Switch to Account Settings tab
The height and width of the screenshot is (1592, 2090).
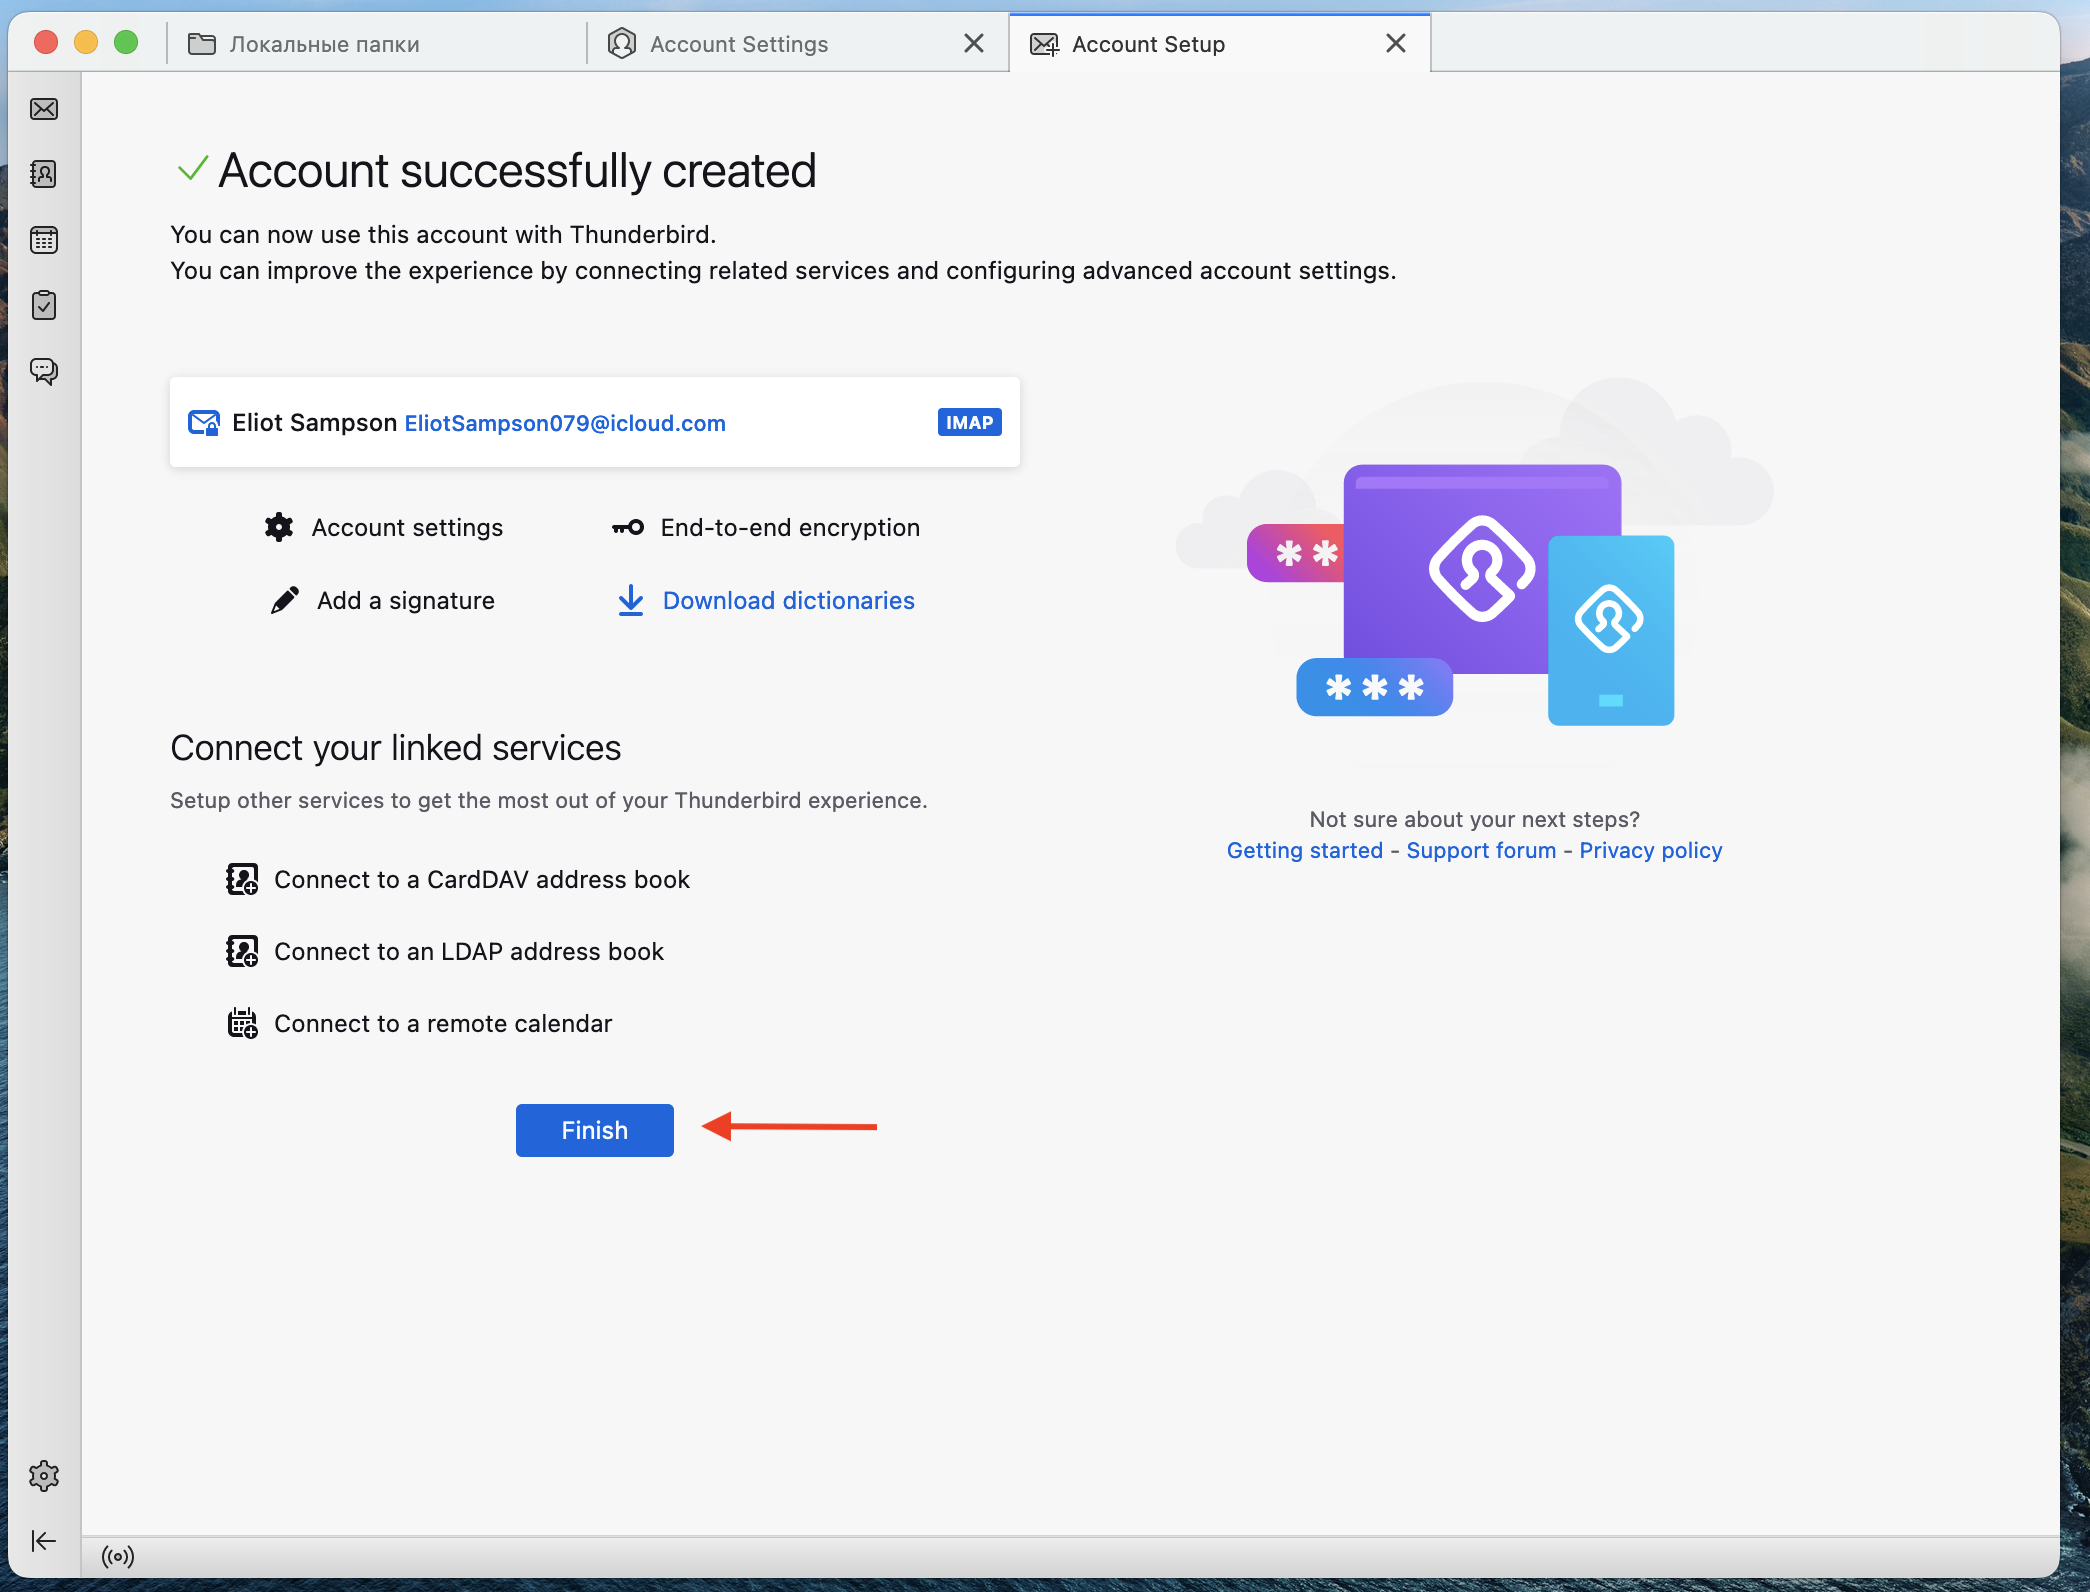click(x=738, y=44)
